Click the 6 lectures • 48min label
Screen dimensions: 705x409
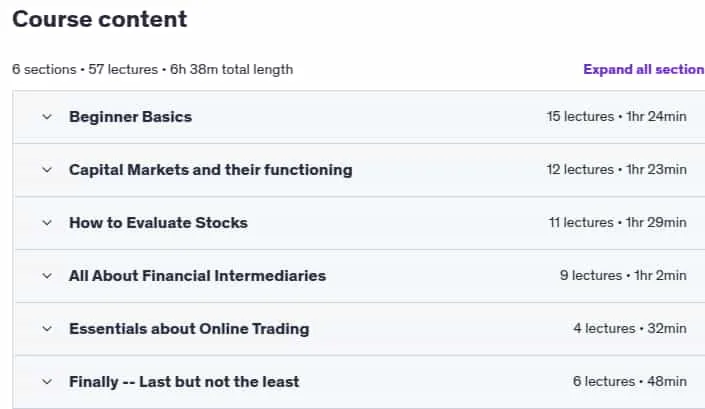click(629, 382)
